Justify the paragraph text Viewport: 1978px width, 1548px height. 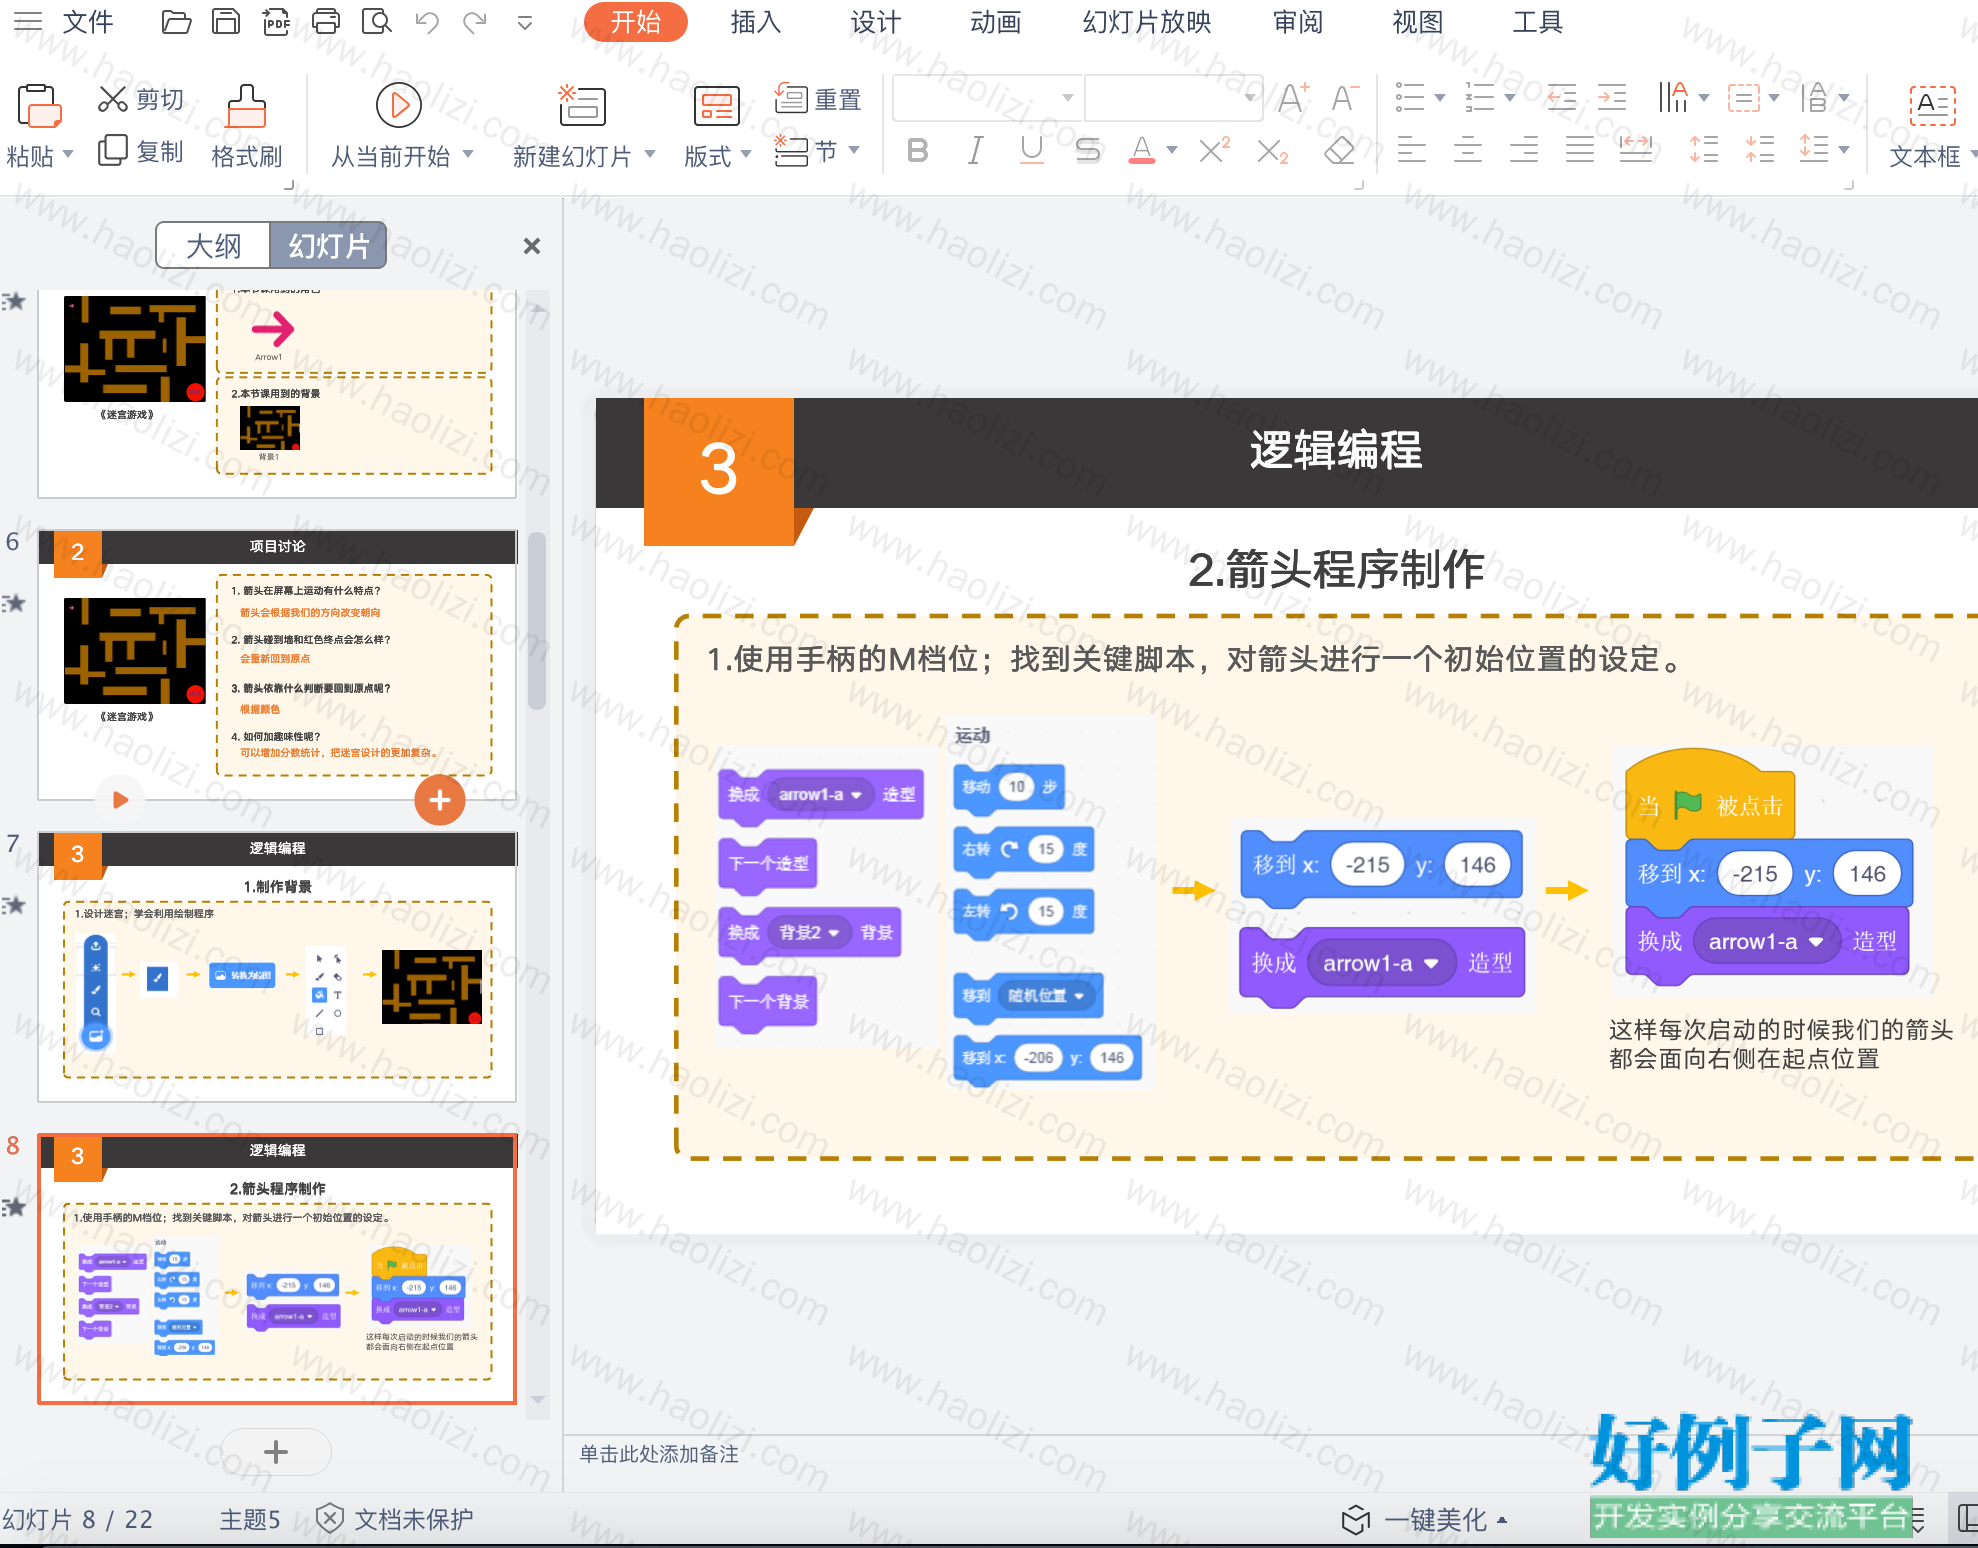point(1580,151)
